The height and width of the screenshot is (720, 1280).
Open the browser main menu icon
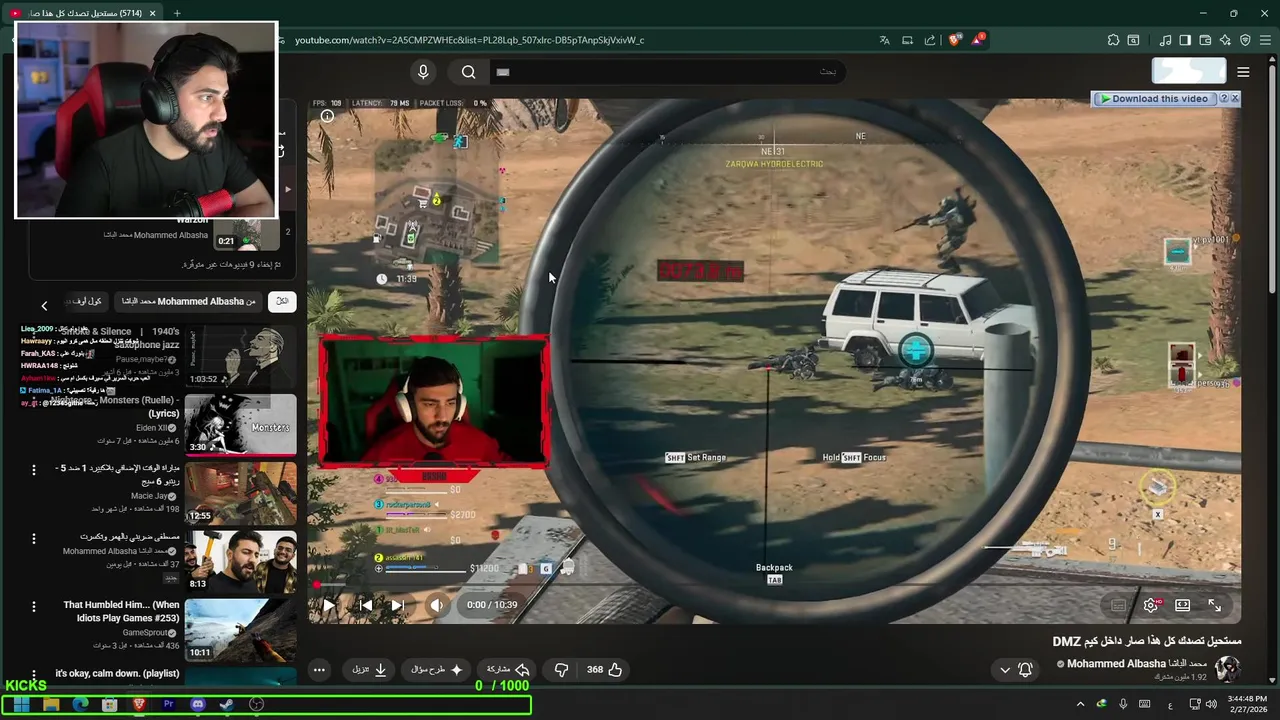1264,40
